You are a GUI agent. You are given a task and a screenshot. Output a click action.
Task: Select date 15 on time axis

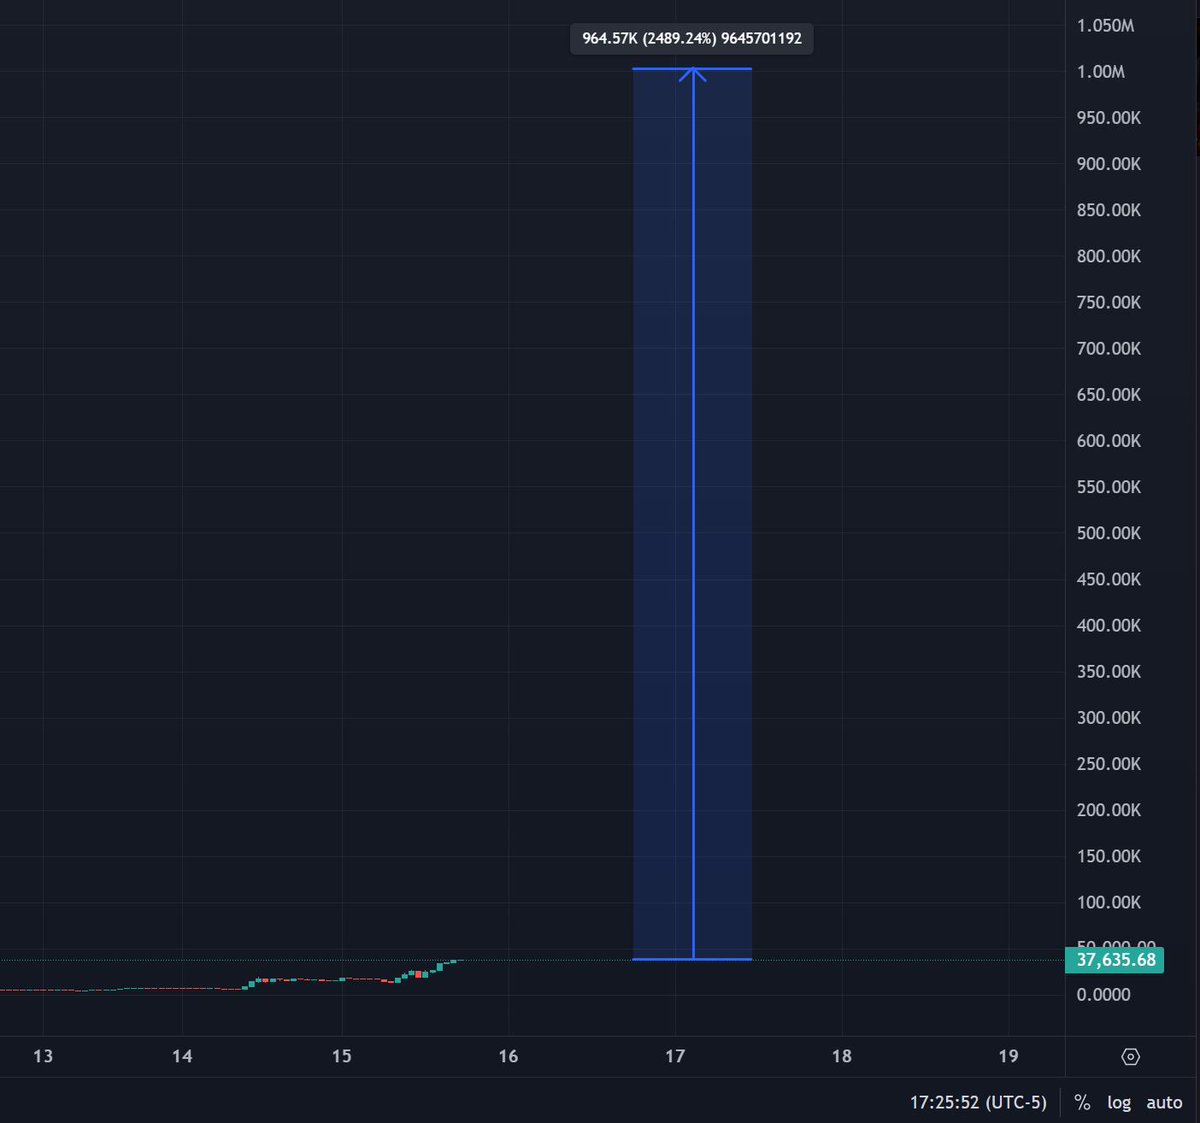342,1056
